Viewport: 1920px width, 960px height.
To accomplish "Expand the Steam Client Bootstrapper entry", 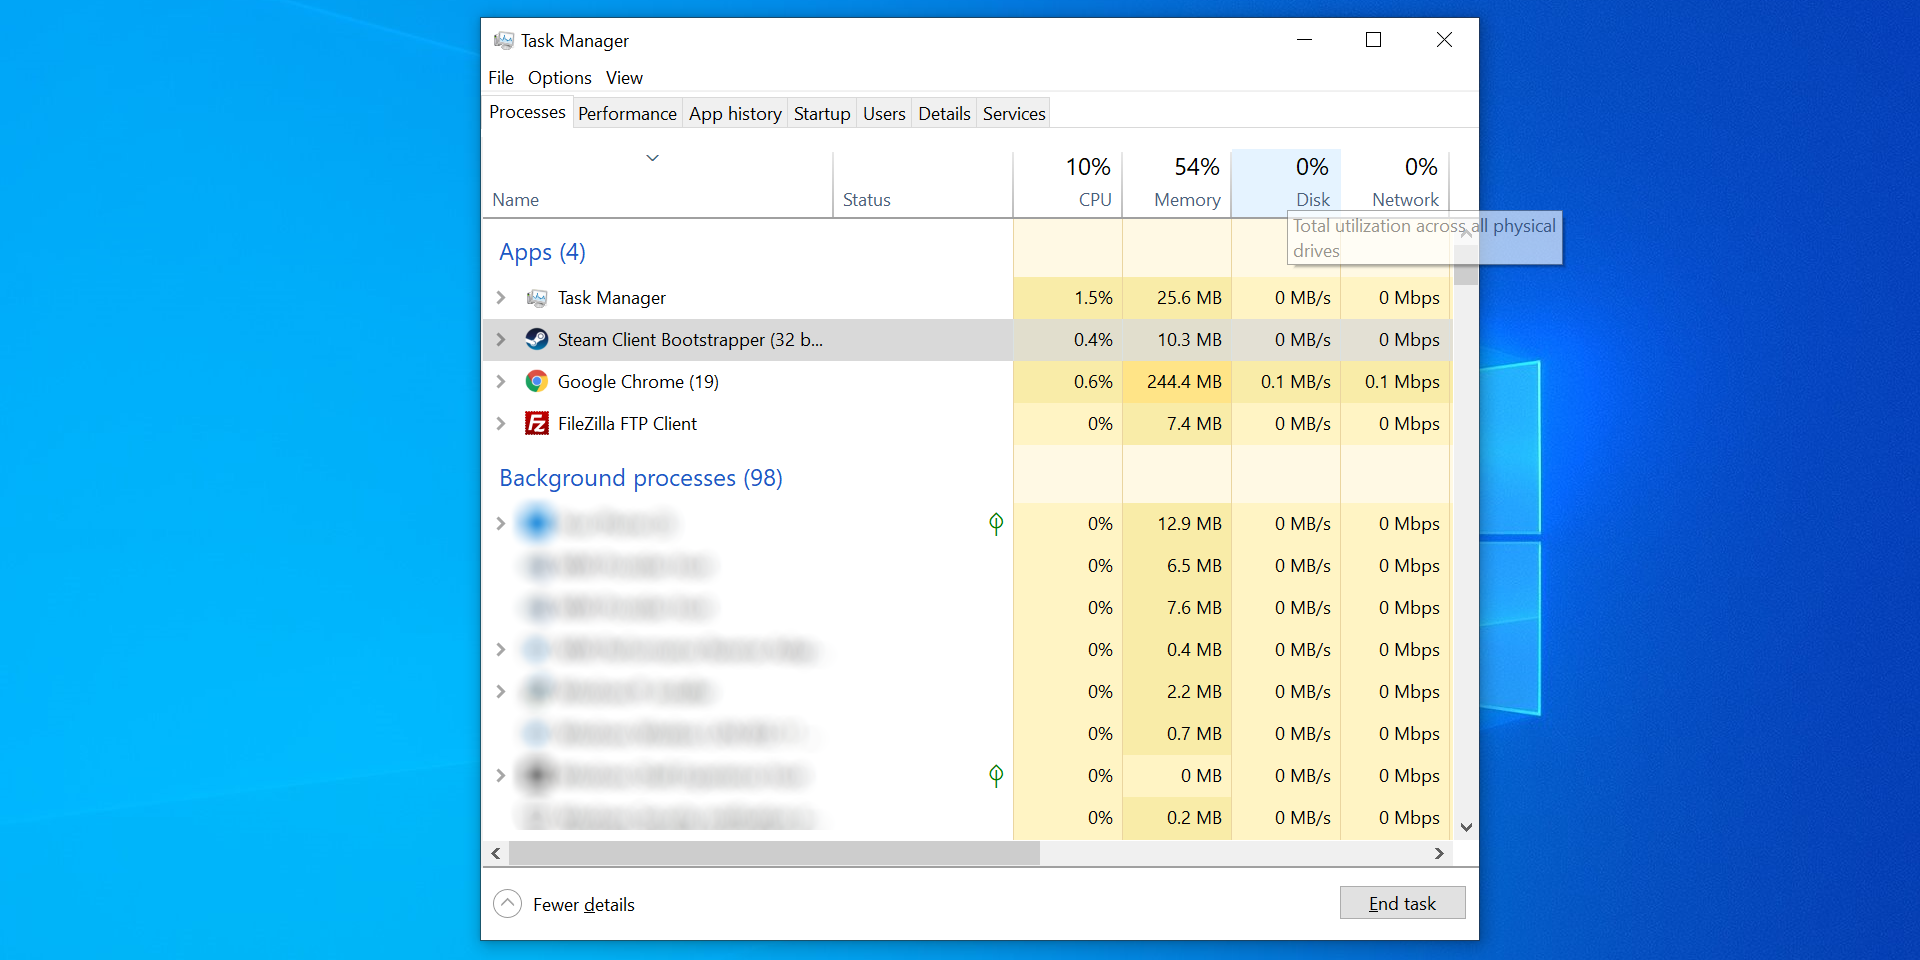I will click(501, 339).
